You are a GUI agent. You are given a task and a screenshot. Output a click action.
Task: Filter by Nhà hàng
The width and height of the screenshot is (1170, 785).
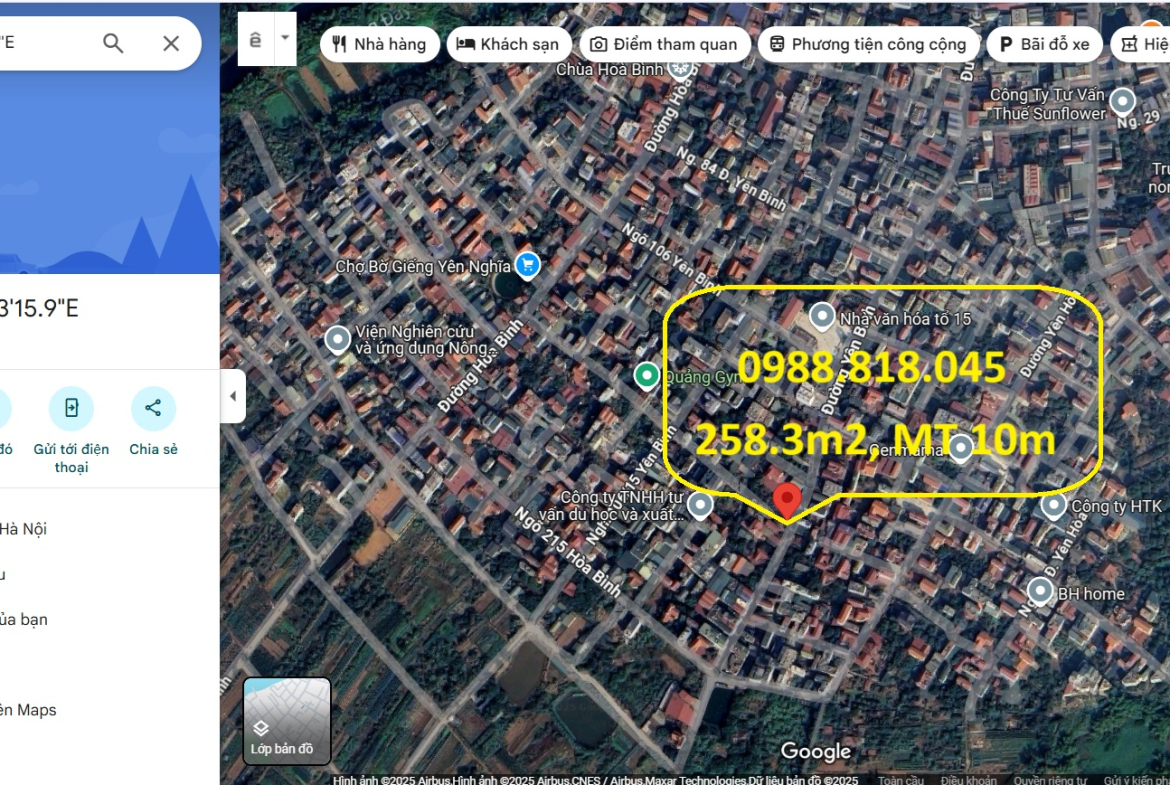tap(379, 44)
